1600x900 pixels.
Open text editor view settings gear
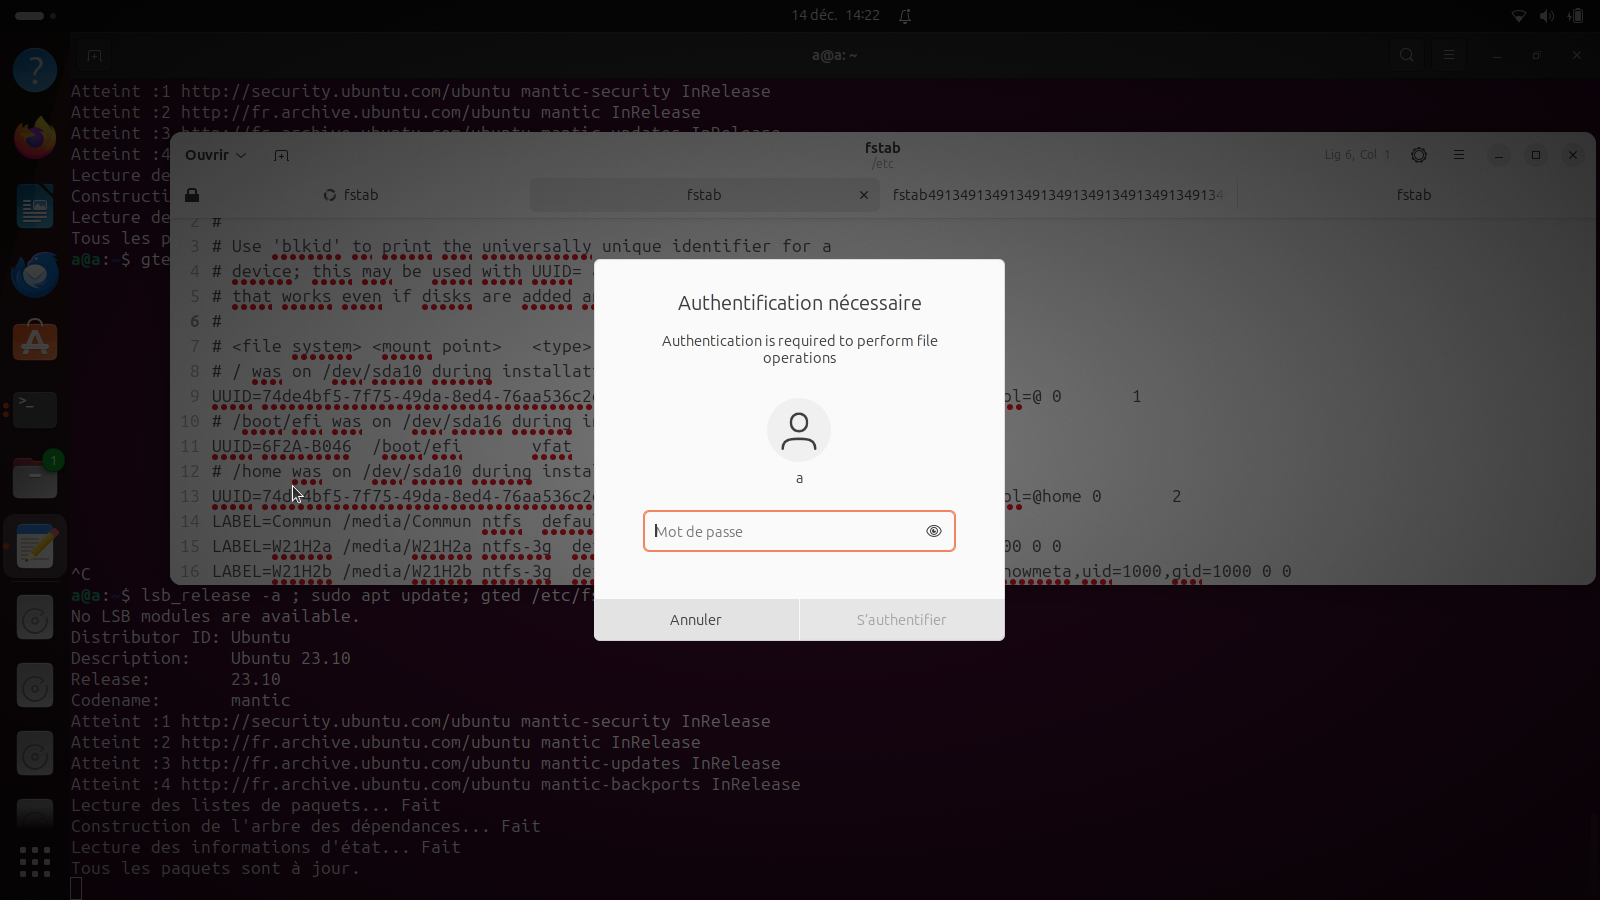click(x=1419, y=155)
